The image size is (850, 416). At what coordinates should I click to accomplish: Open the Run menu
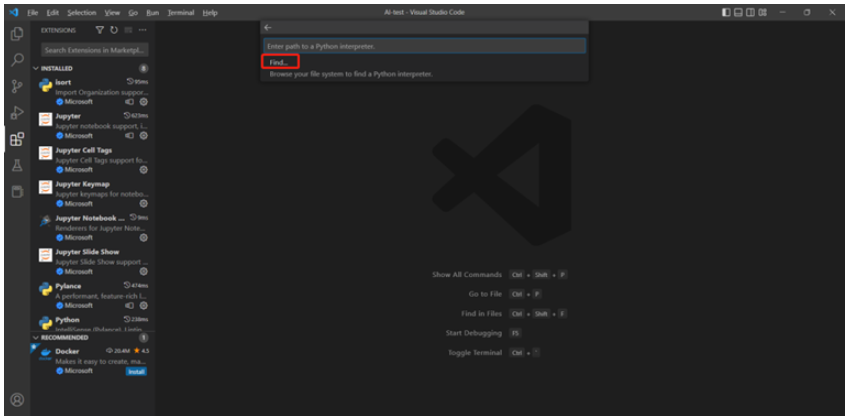[x=153, y=12]
